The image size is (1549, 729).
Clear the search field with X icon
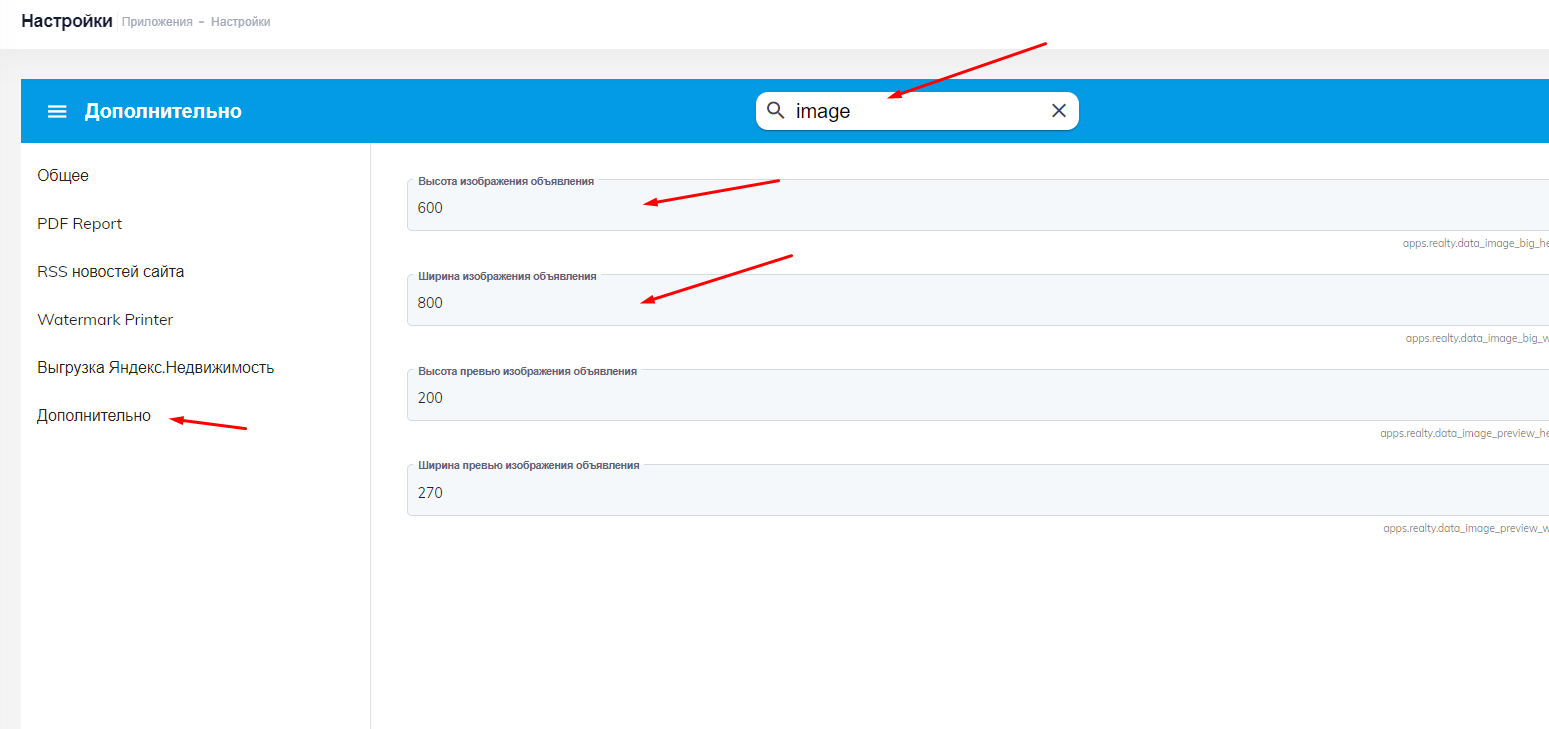pos(1059,110)
